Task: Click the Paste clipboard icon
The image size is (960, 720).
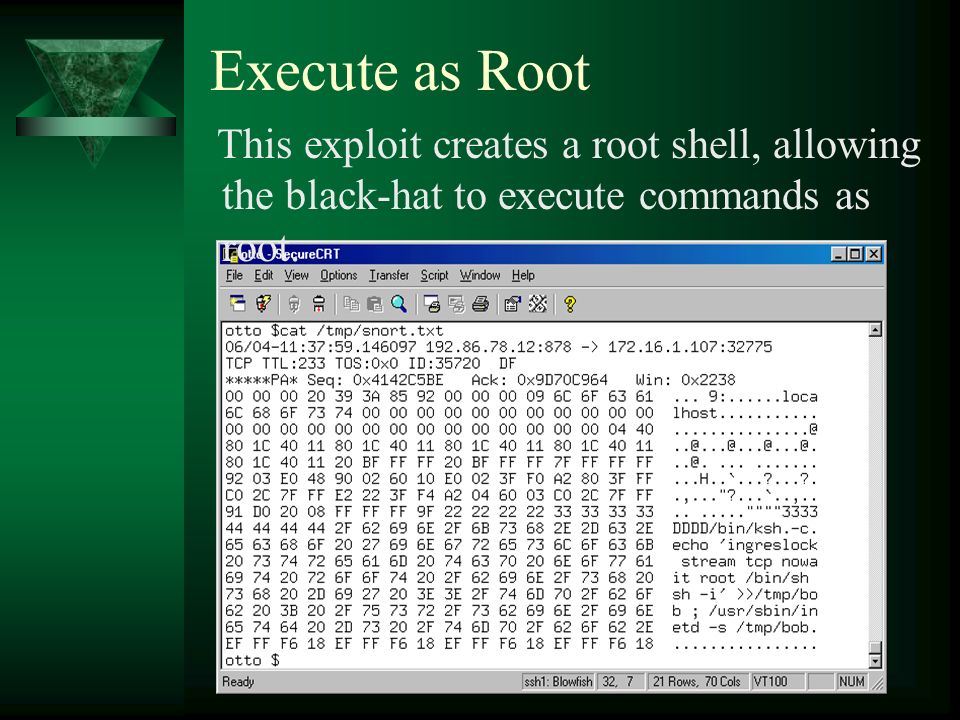Action: tap(375, 304)
